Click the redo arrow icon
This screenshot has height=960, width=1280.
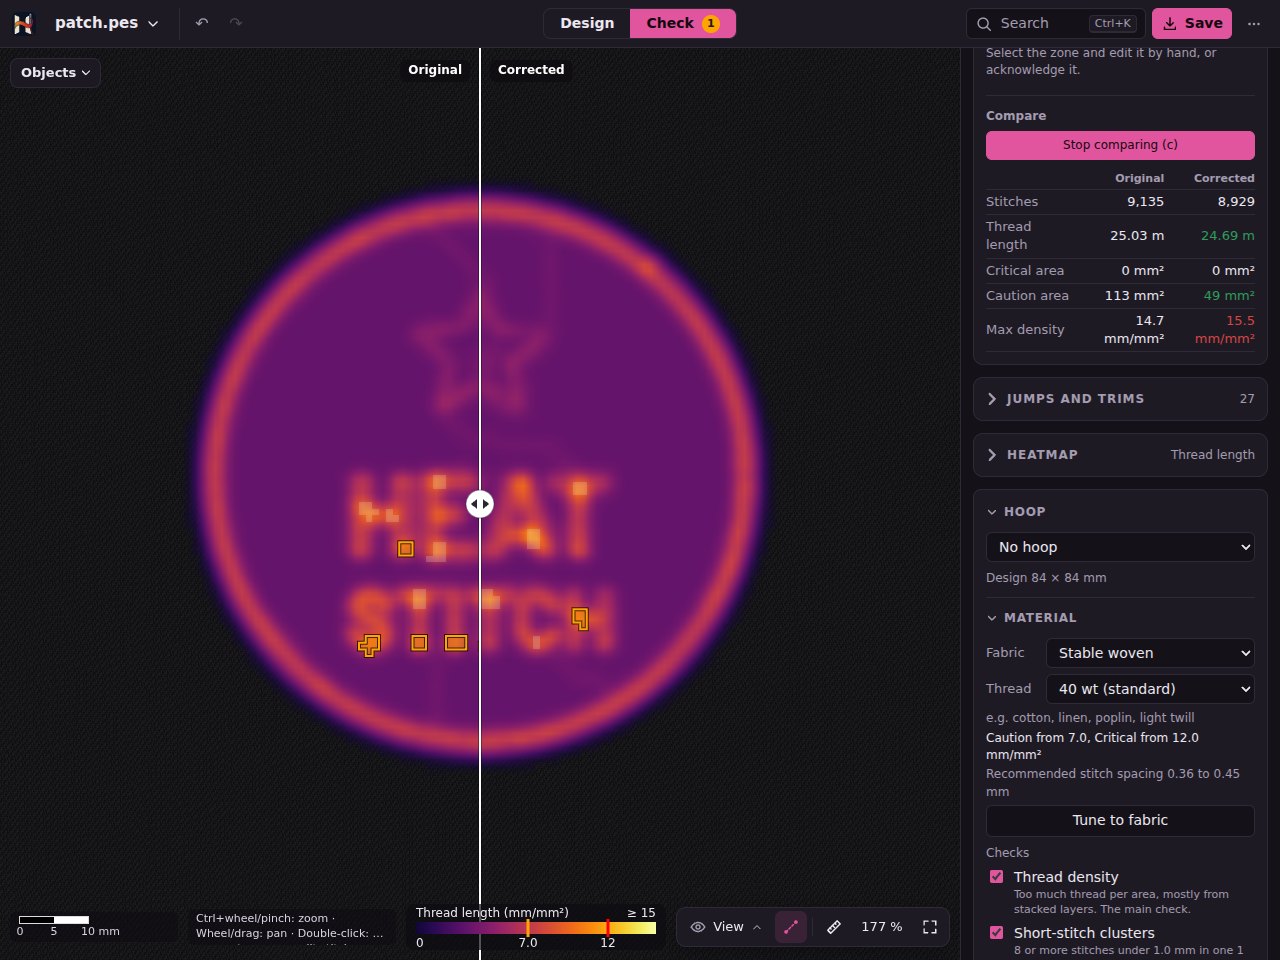point(236,23)
